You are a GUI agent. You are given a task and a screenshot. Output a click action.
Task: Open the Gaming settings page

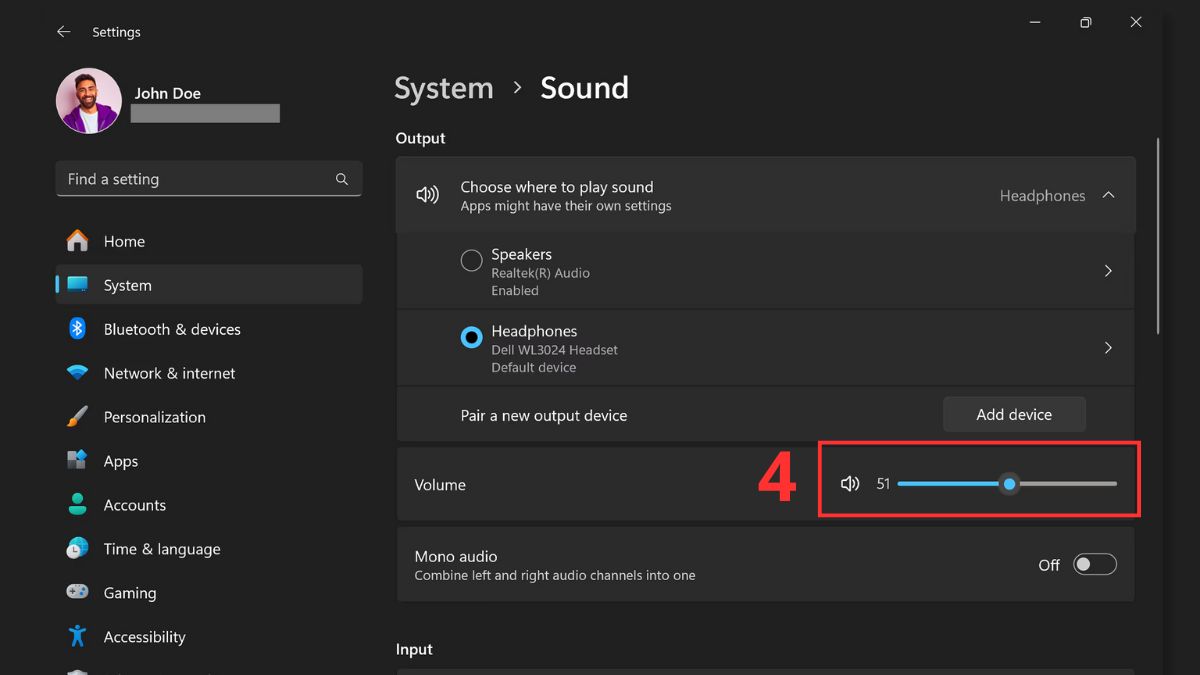tap(130, 593)
